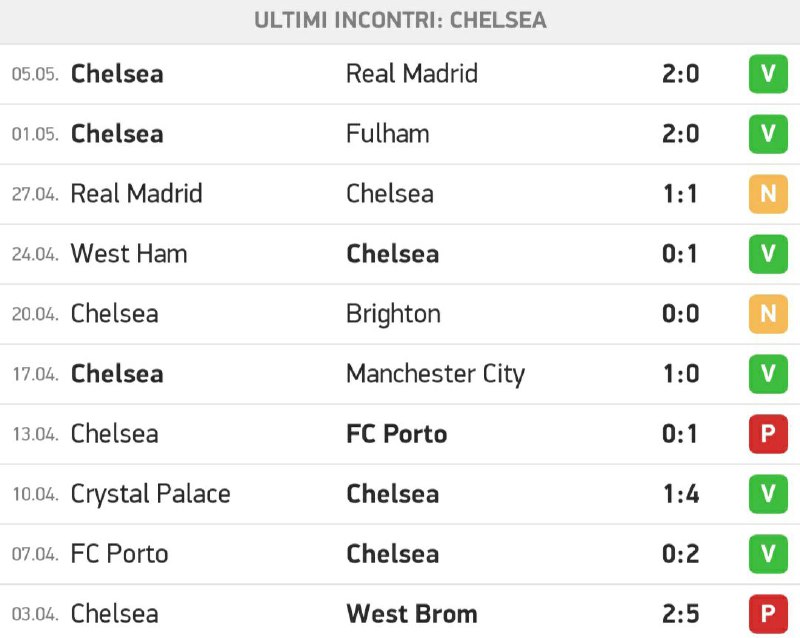Select the bold West Brom team name

[x=412, y=614]
